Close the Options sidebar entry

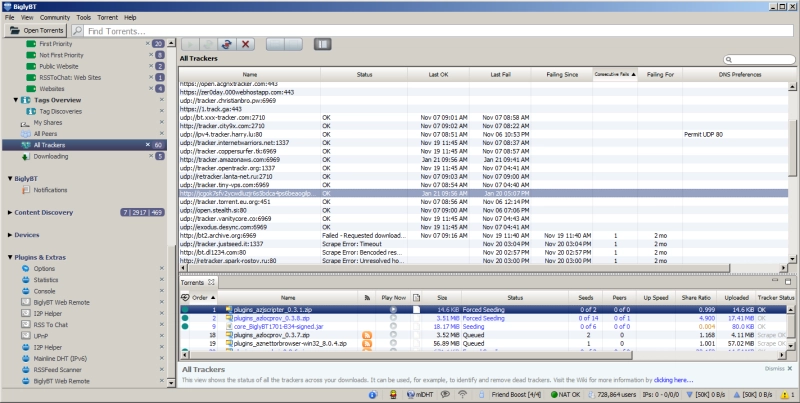tap(162, 268)
